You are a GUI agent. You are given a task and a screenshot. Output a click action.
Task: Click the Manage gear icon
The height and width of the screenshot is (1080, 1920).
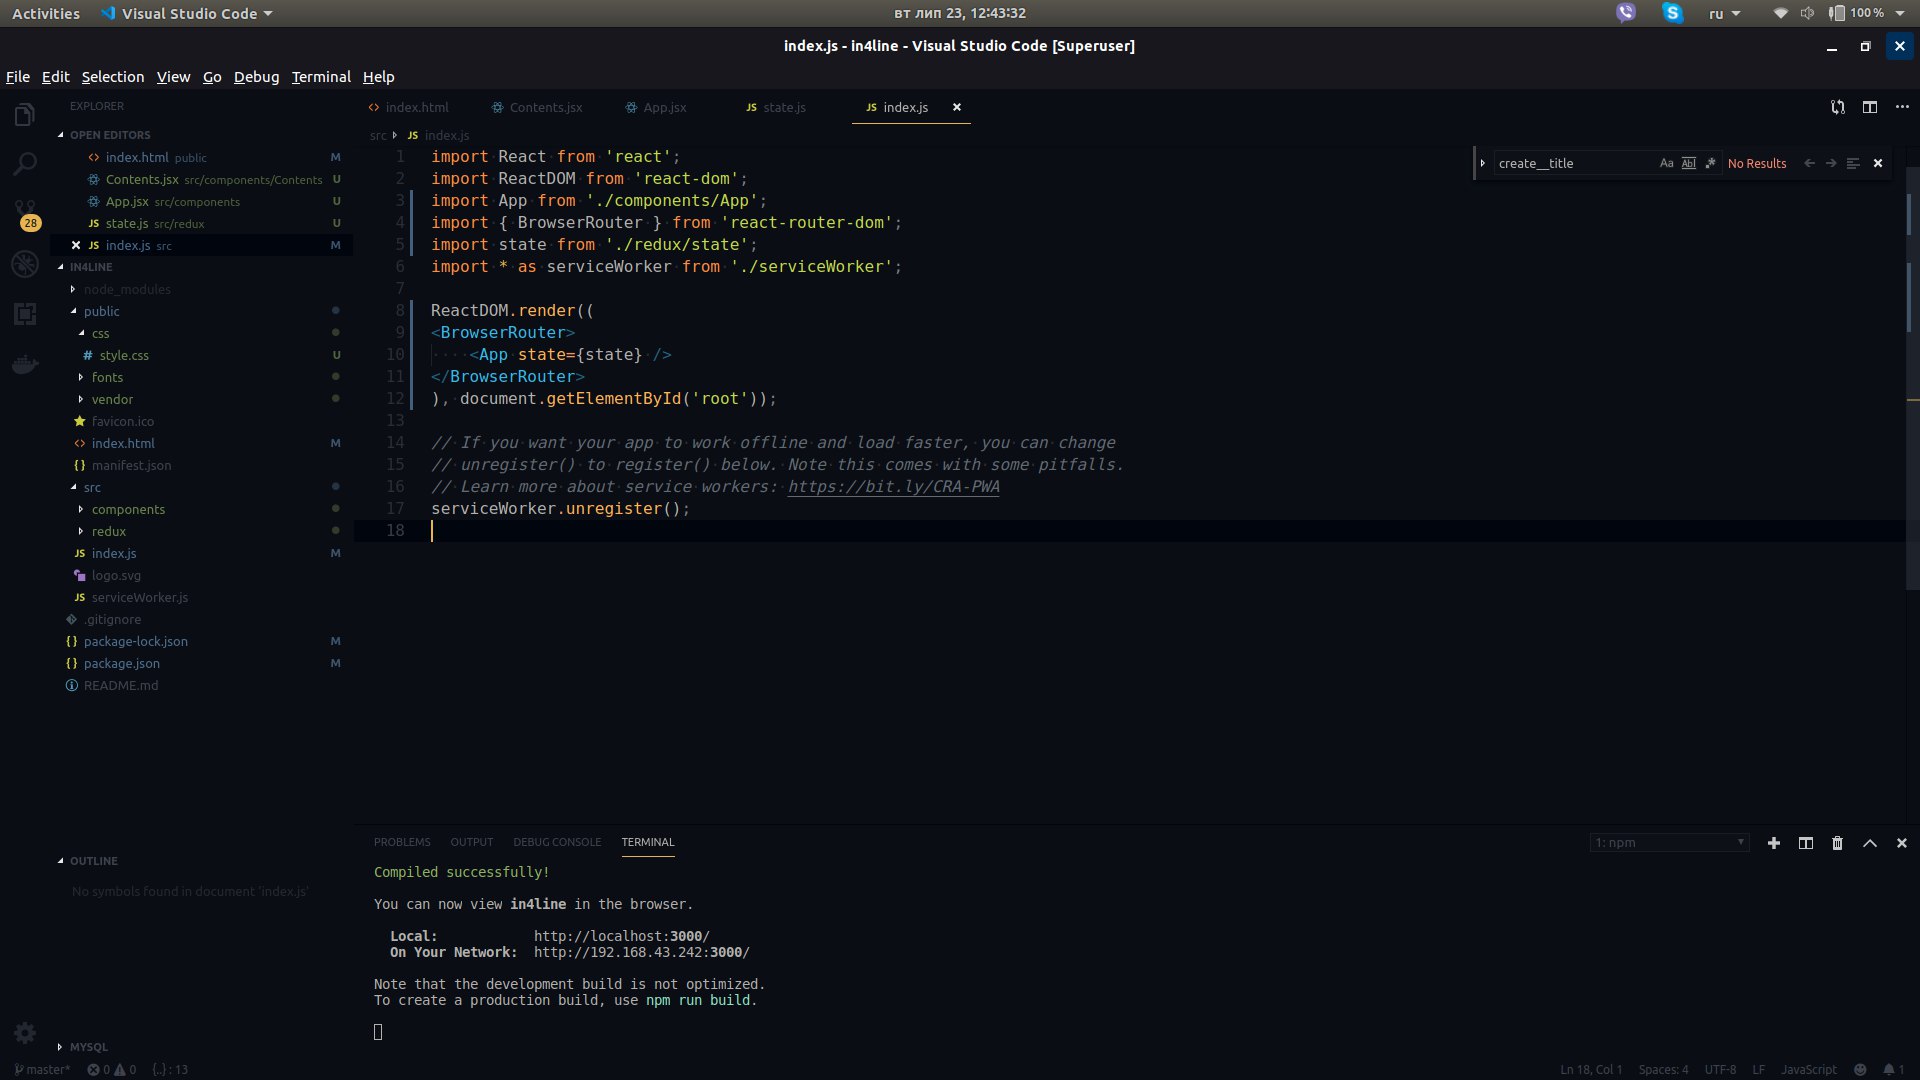tap(25, 1033)
